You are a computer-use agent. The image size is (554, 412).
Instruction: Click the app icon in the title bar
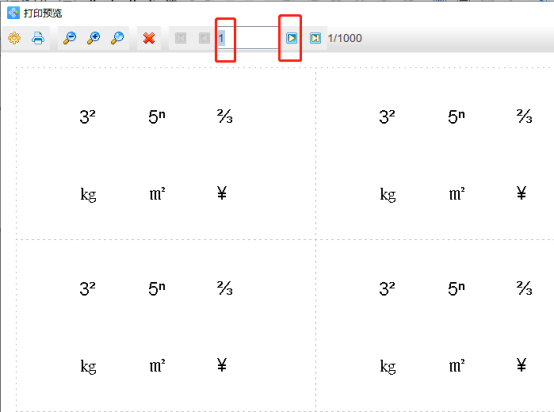[13, 13]
